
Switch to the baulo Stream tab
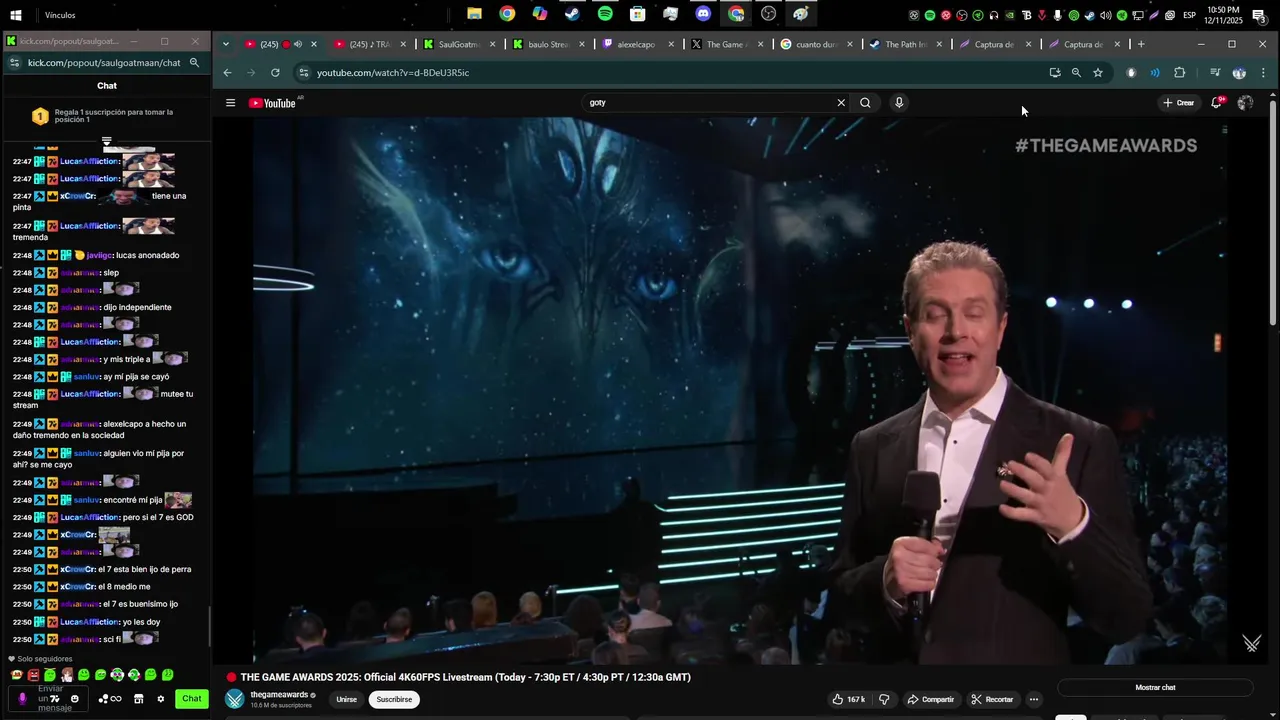pos(548,44)
